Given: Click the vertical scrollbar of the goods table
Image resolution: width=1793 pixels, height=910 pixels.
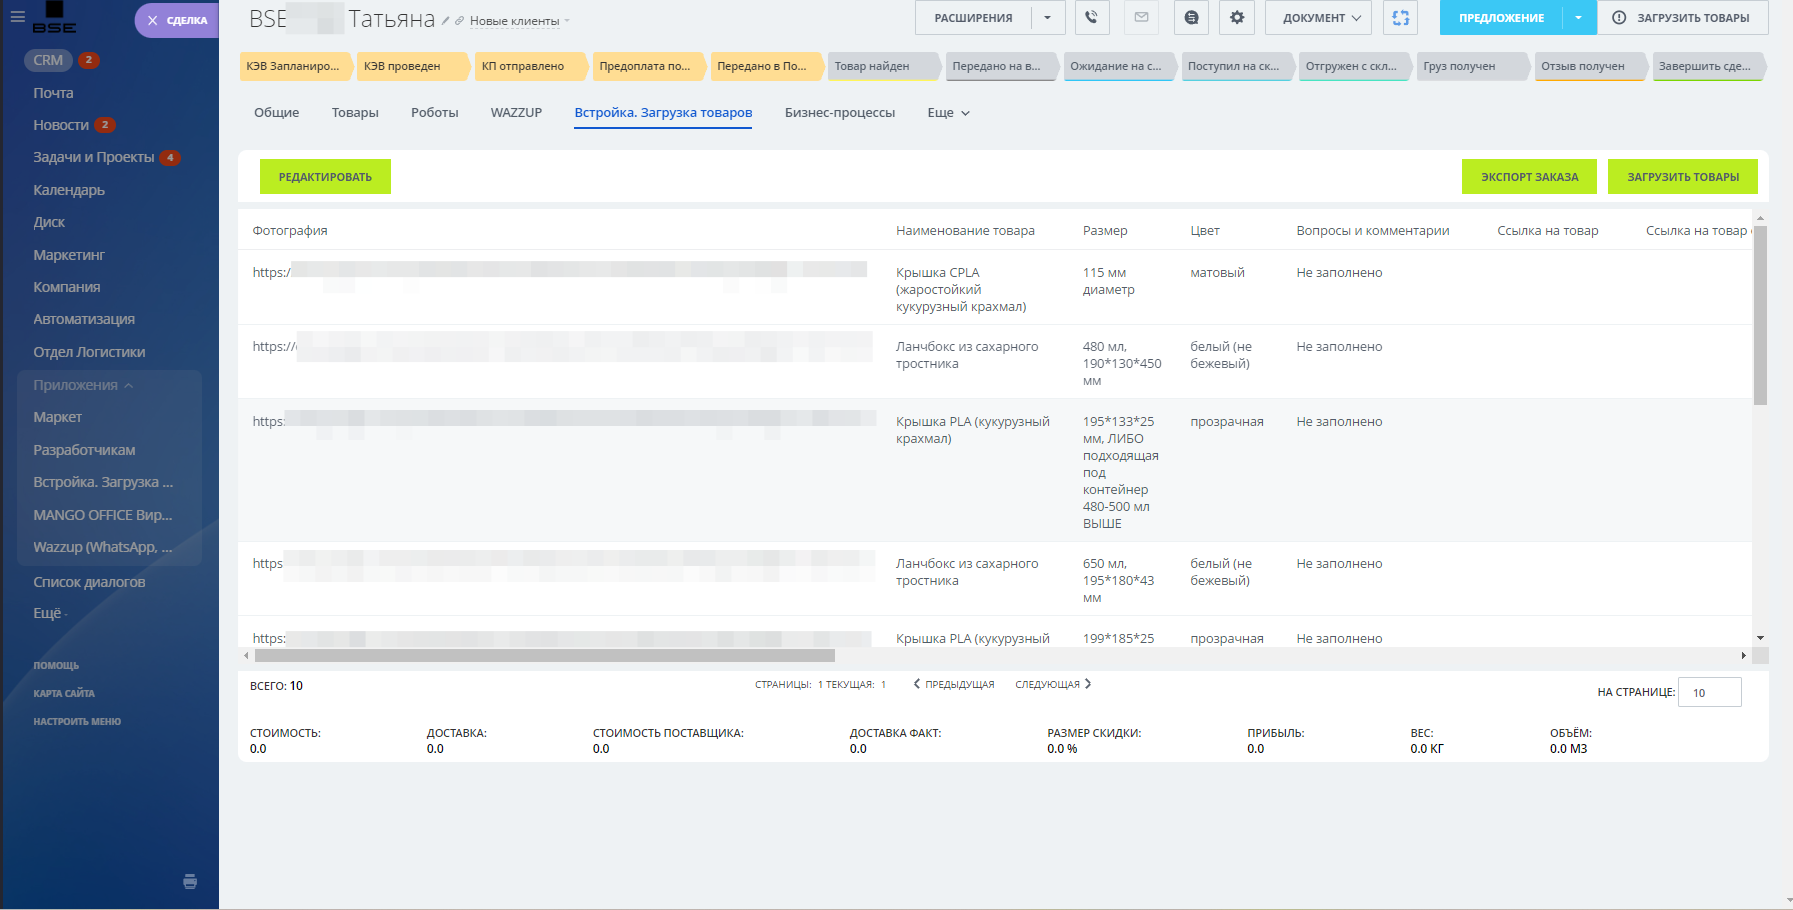Looking at the screenshot, I should click(x=1760, y=315).
